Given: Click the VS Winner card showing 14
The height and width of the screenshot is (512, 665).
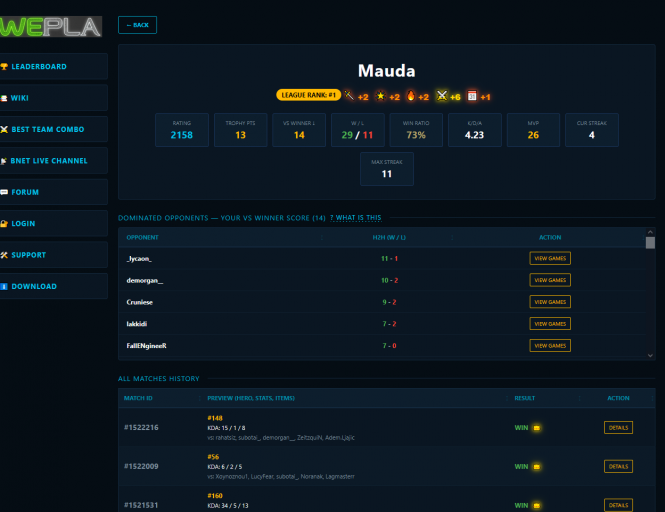Looking at the screenshot, I should 299,130.
